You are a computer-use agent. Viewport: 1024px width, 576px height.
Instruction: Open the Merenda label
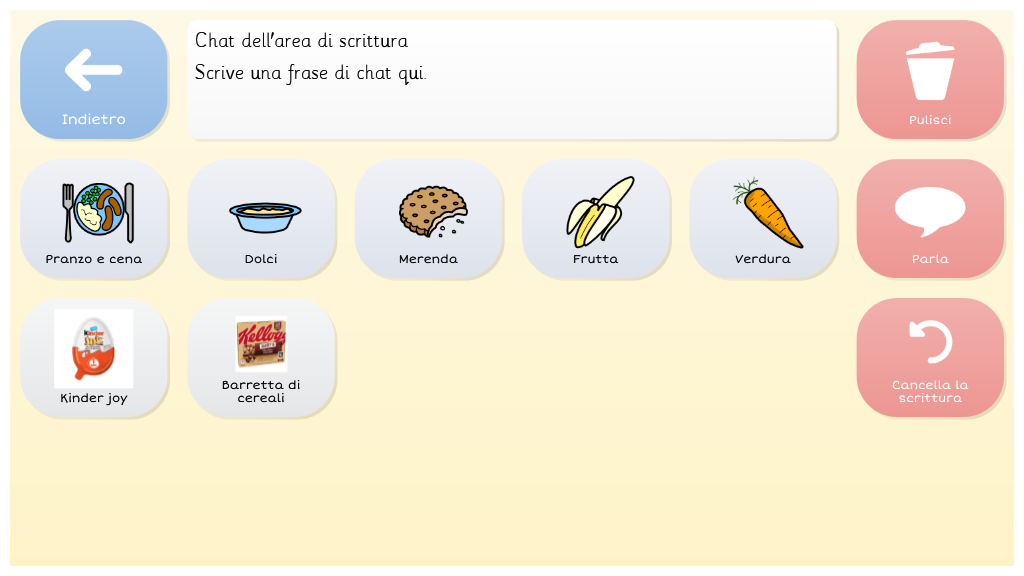(428, 259)
